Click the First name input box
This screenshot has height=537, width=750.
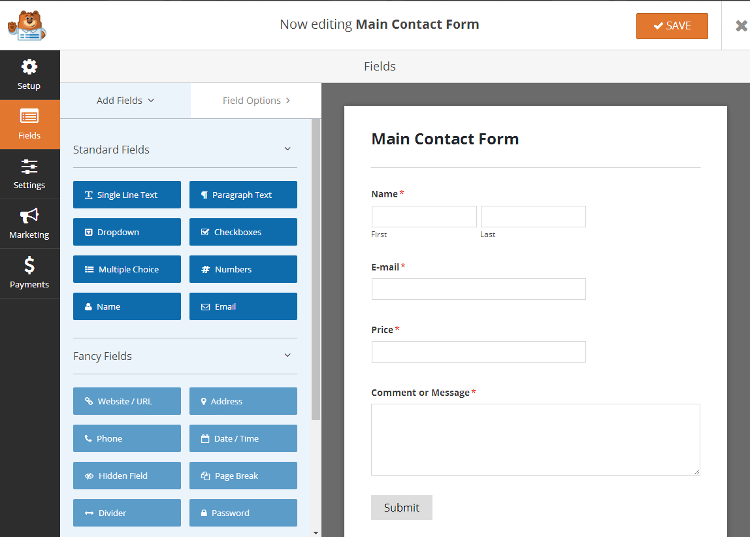click(x=424, y=217)
